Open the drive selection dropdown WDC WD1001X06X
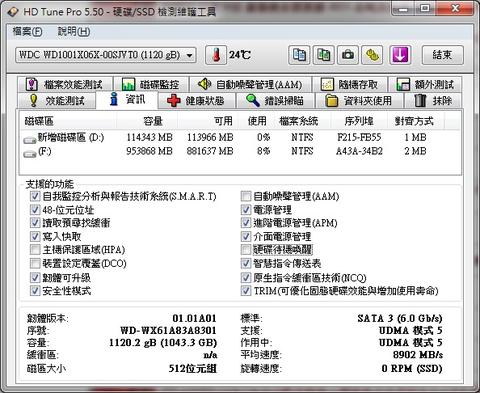This screenshot has width=480, height=393. tap(106, 55)
